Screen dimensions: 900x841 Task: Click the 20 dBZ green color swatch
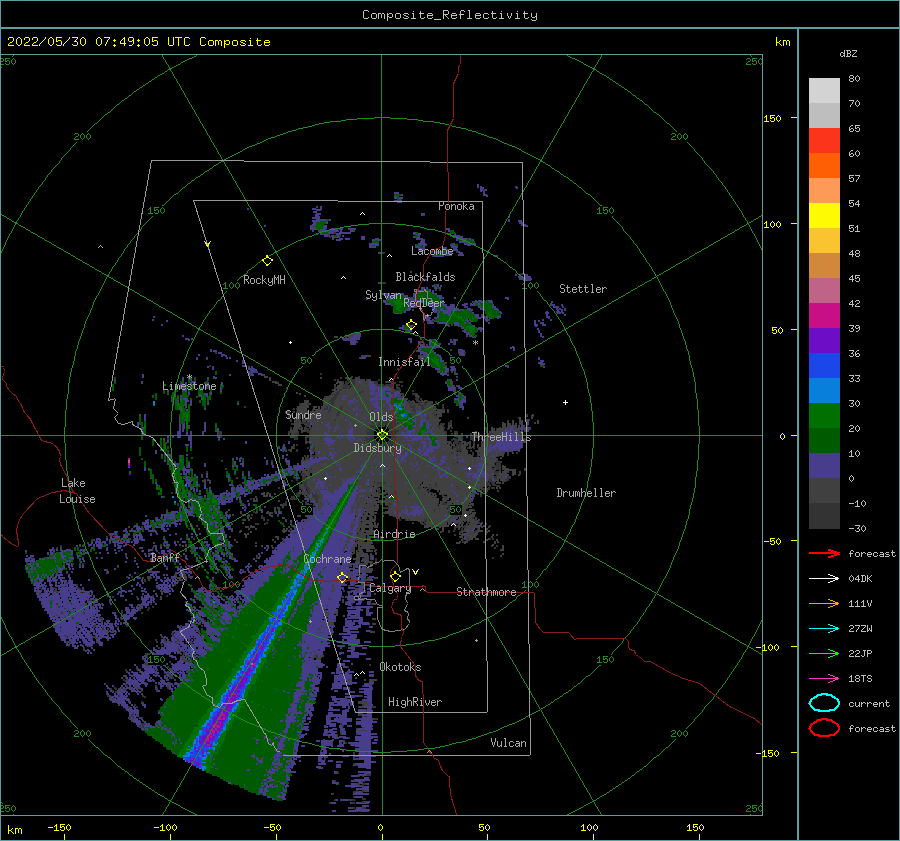point(824,415)
